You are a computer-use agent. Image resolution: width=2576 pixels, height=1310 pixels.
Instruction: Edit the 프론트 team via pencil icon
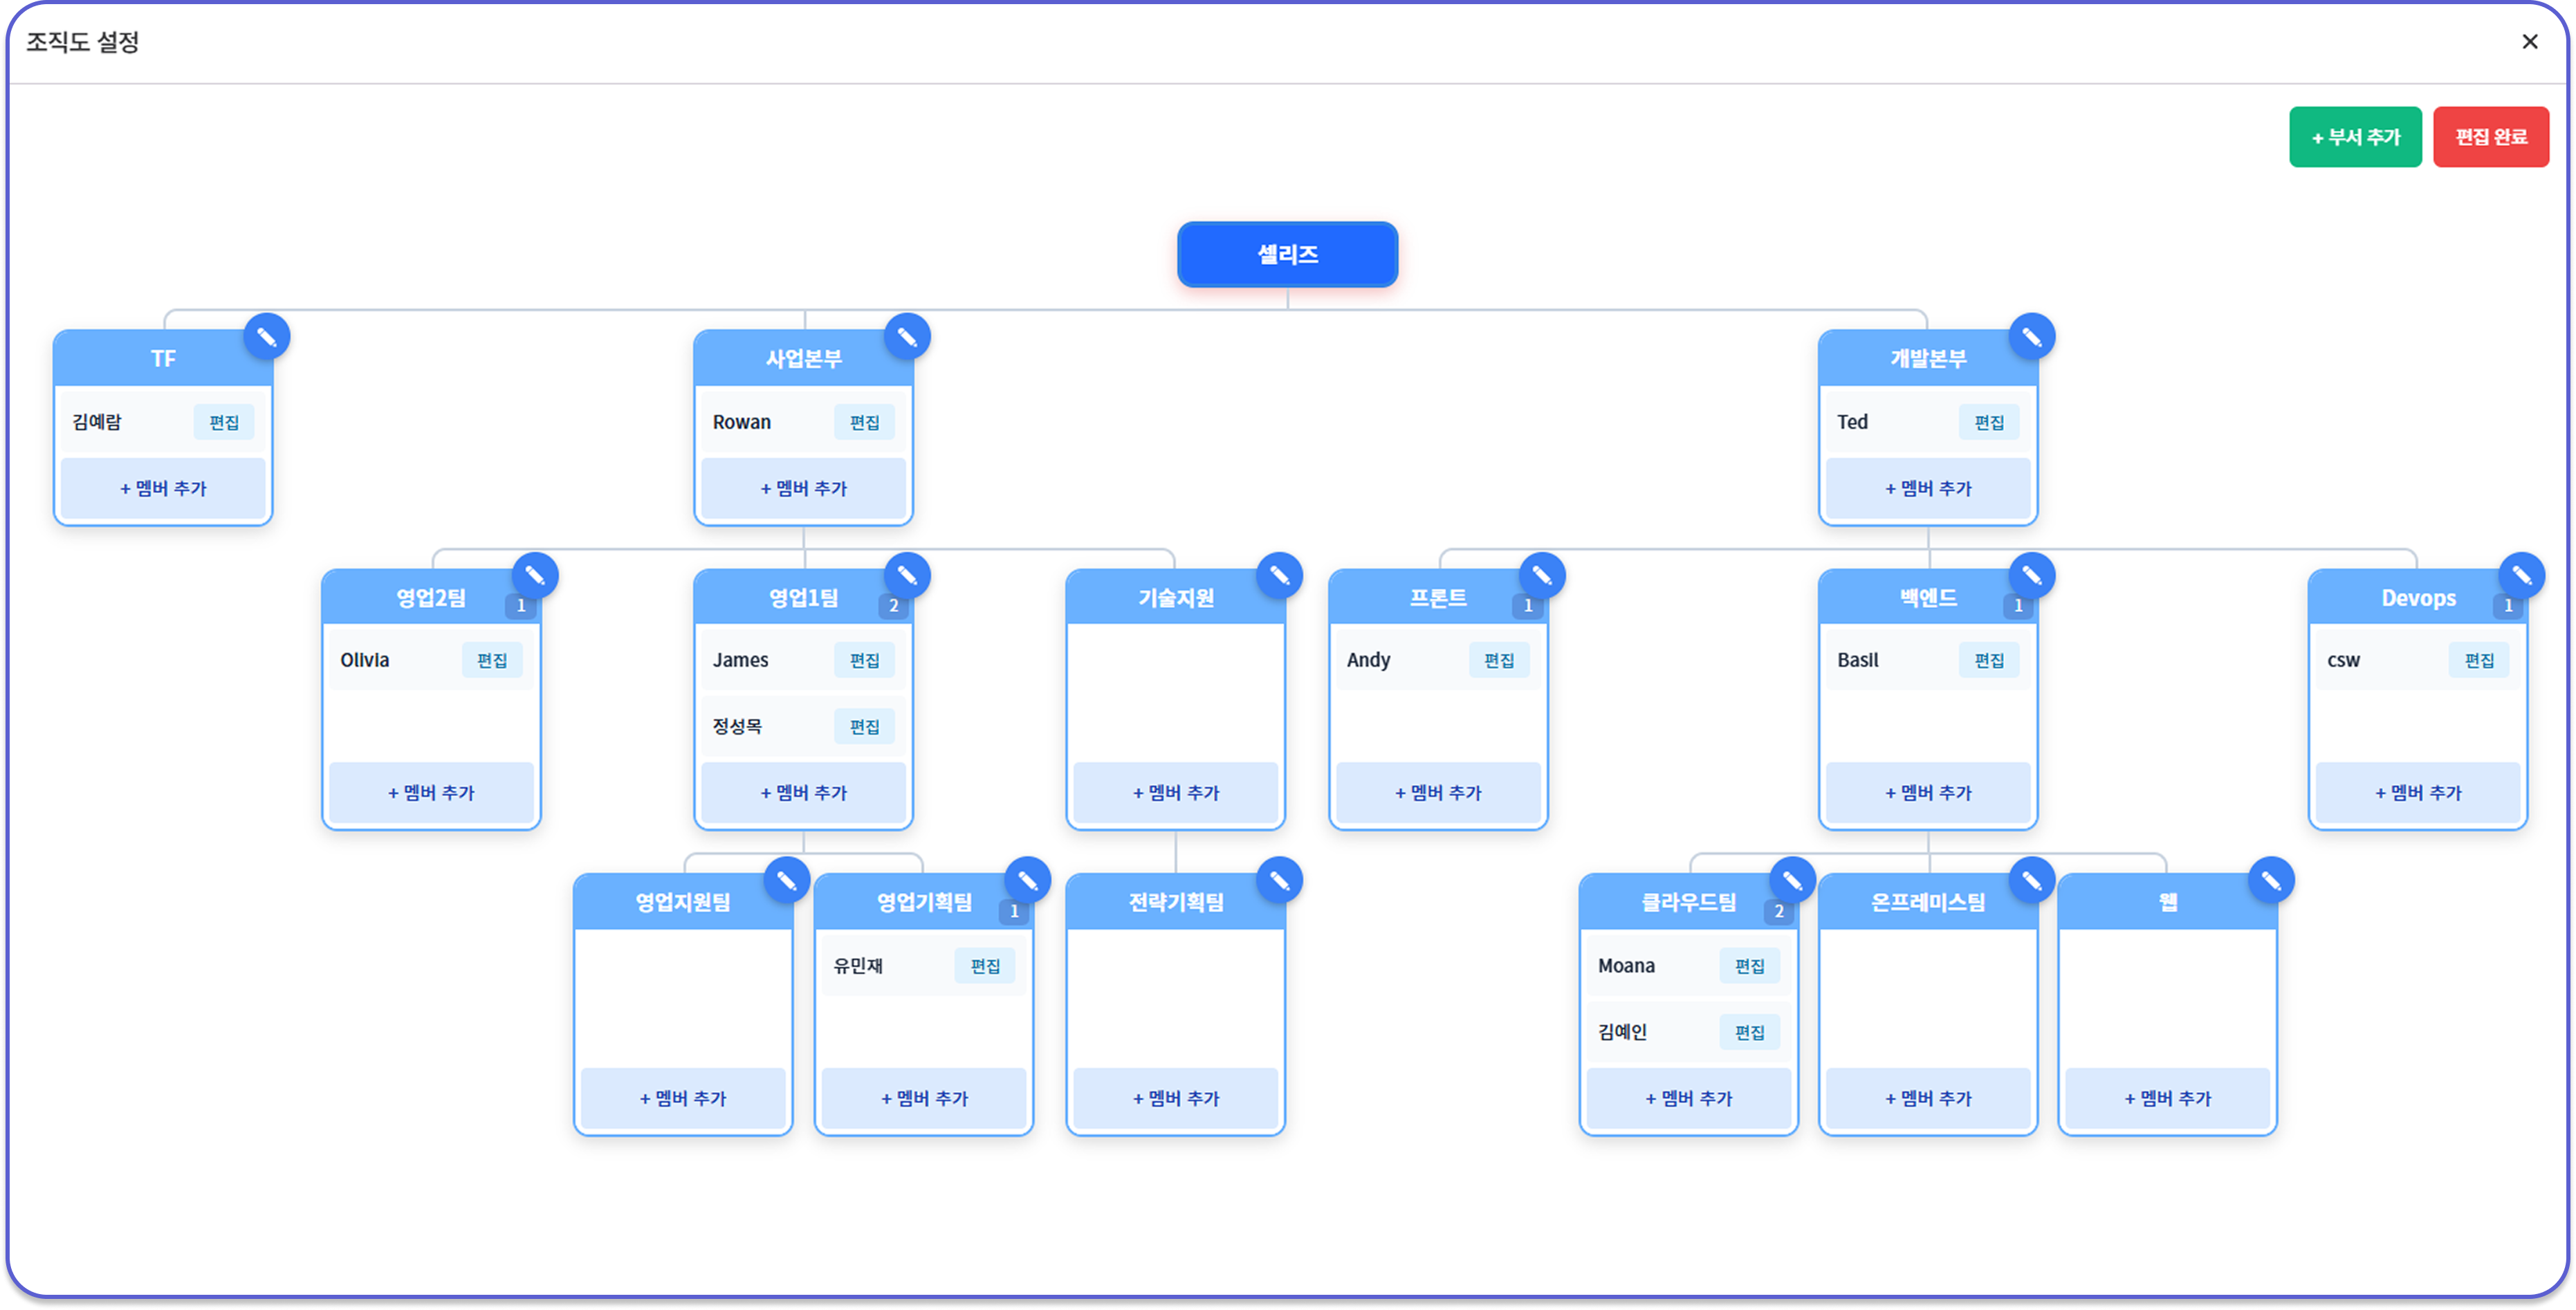tap(1542, 576)
